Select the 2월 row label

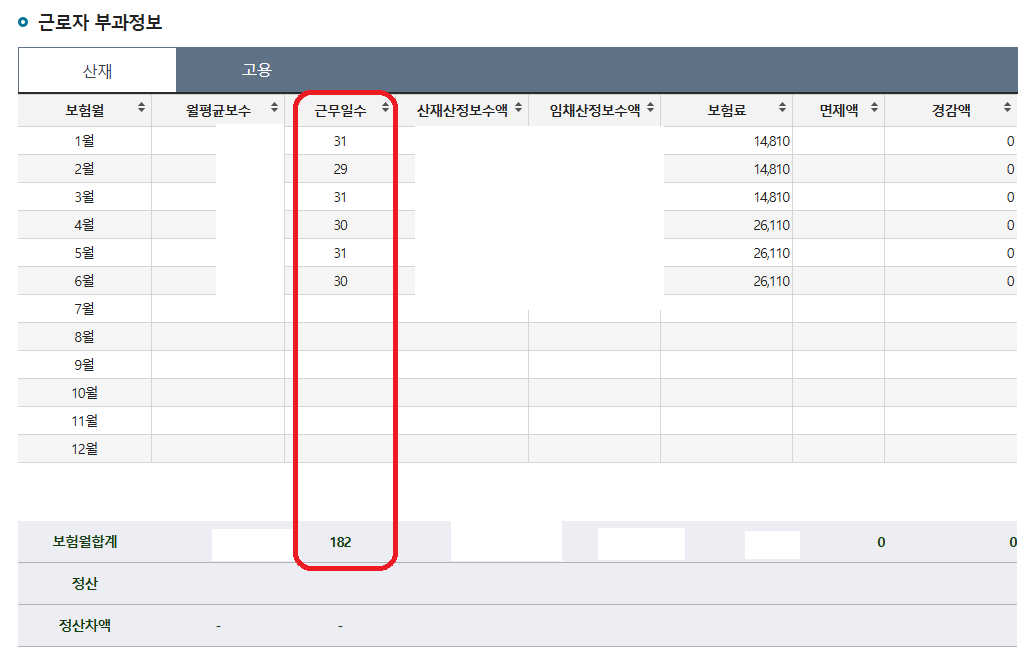[84, 169]
